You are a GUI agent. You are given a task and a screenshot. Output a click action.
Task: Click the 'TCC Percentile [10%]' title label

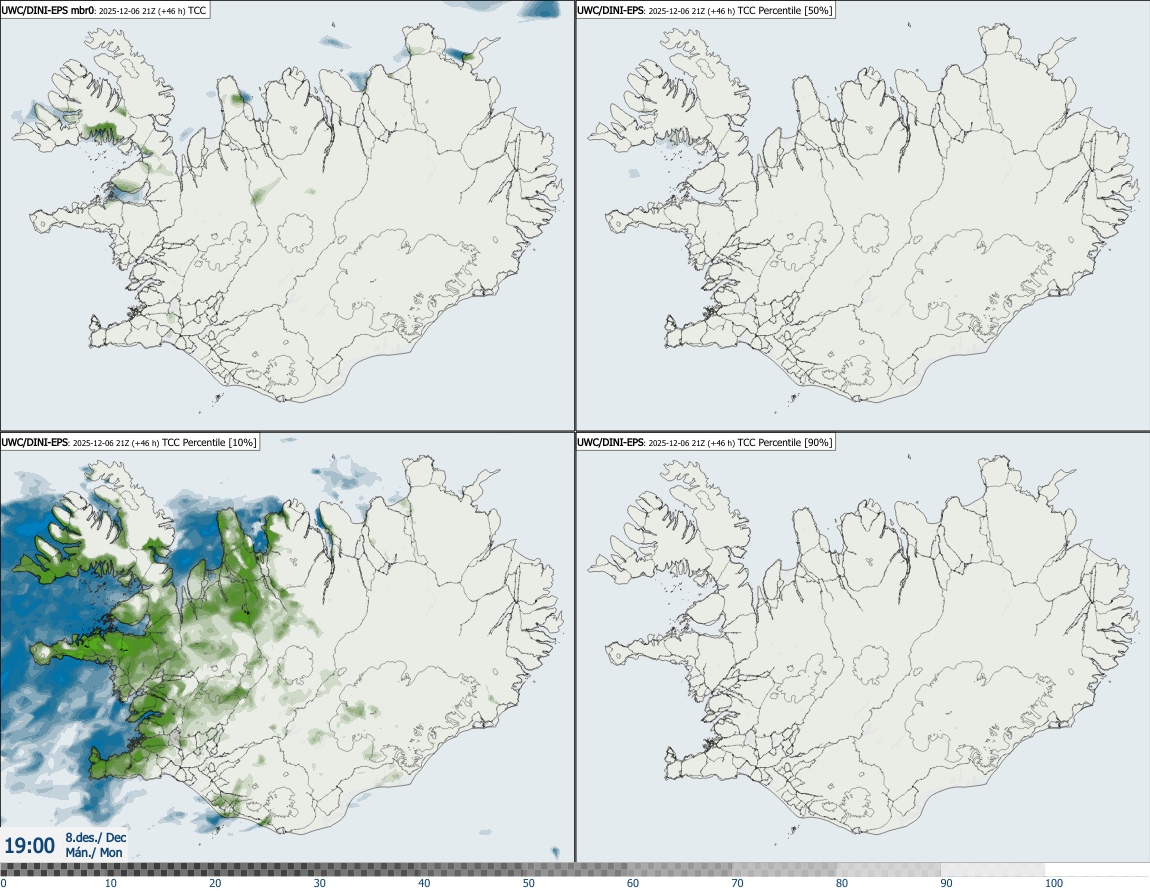pyautogui.click(x=130, y=442)
